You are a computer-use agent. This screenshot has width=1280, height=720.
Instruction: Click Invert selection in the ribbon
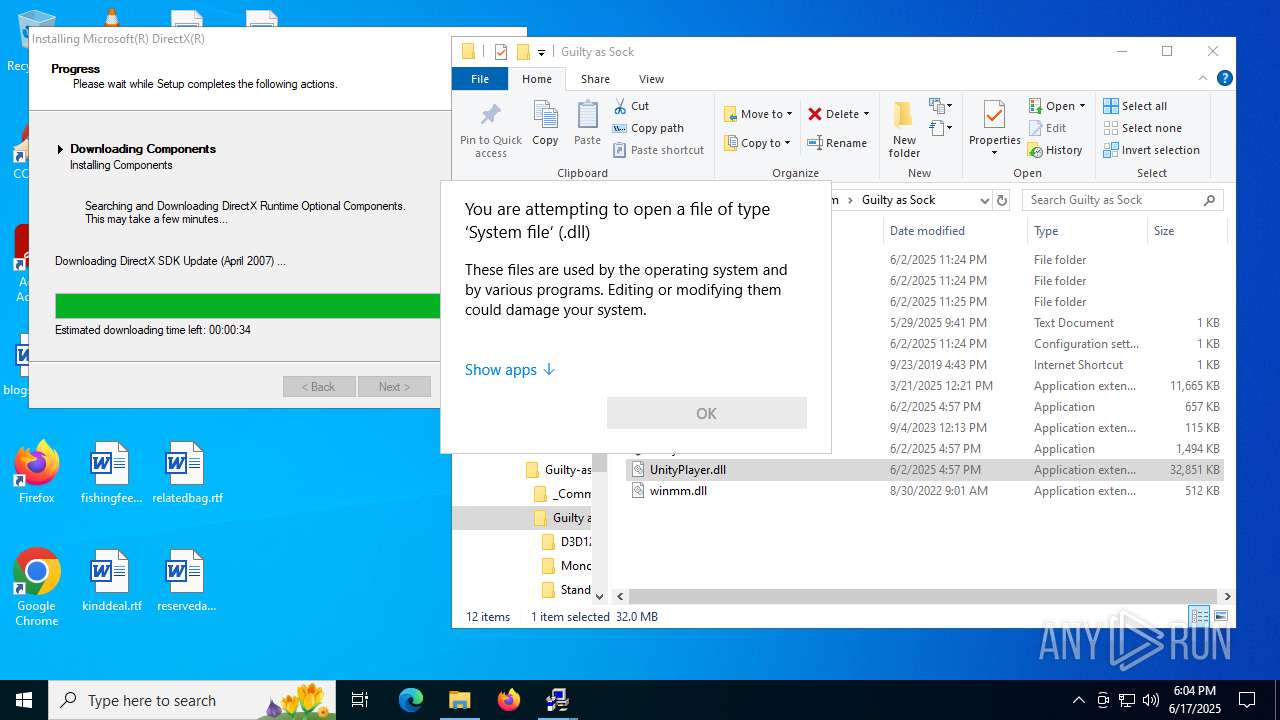1151,150
